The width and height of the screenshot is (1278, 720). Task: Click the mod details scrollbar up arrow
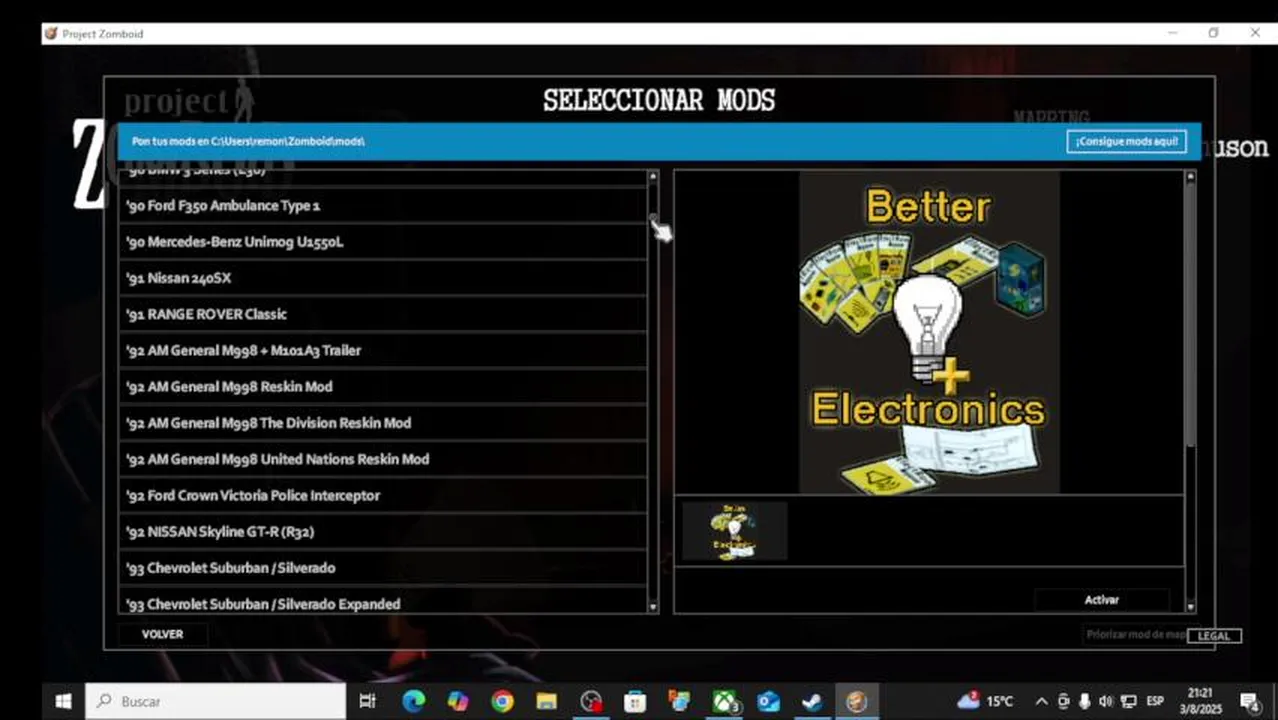[x=1190, y=176]
